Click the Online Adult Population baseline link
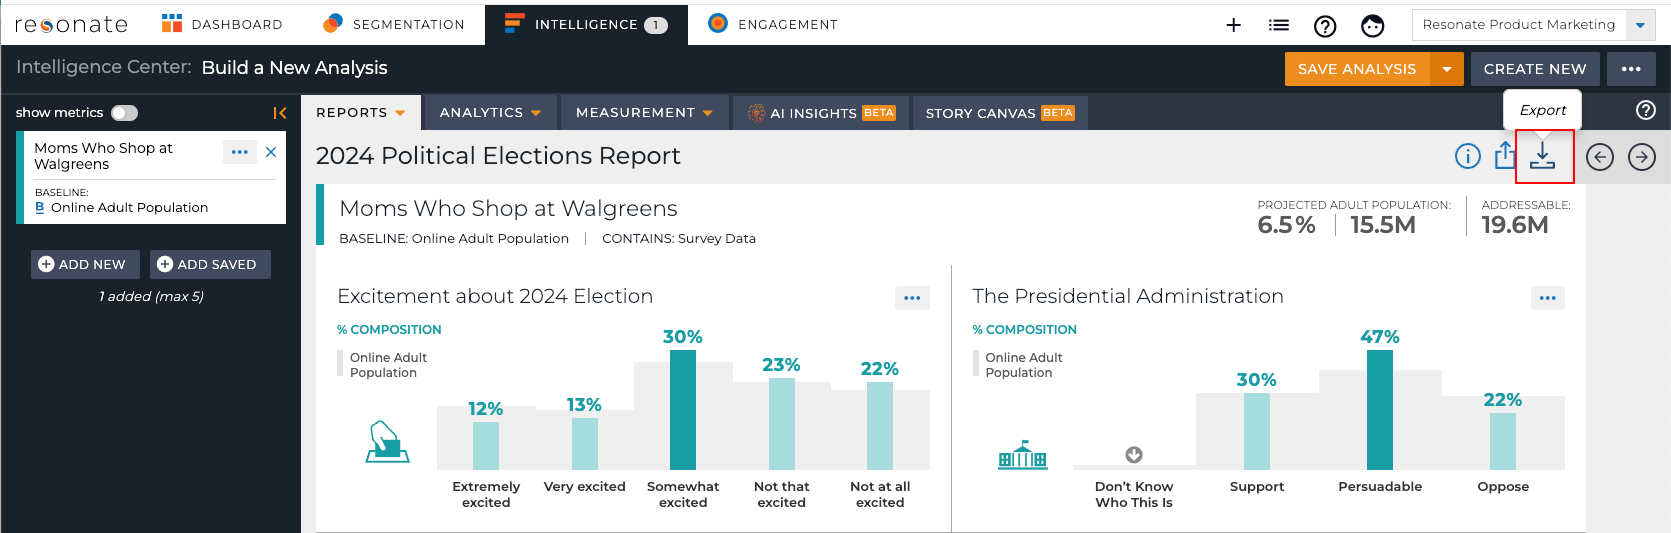This screenshot has height=533, width=1671. click(129, 208)
